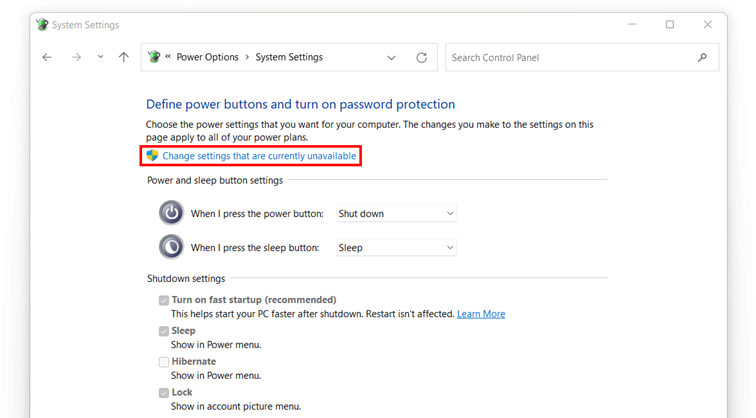The image size is (756, 418).
Task: Toggle Turn on fast startup checkbox
Action: 164,300
